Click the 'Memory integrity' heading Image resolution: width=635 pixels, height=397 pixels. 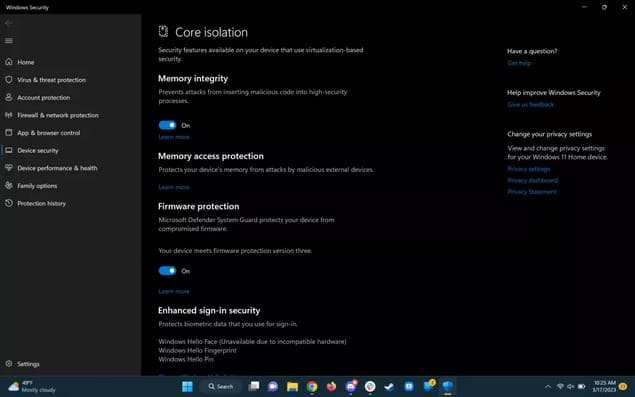193,79
